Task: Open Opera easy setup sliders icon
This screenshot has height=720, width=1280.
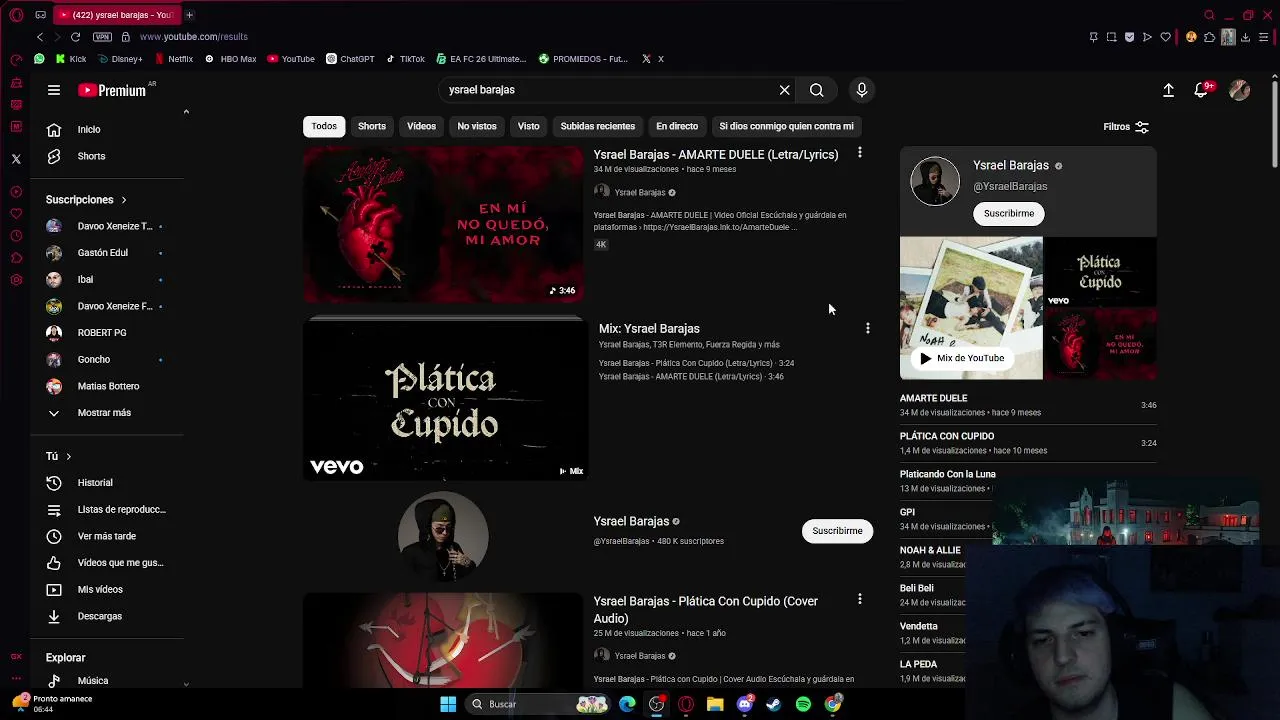Action: 1265,37
